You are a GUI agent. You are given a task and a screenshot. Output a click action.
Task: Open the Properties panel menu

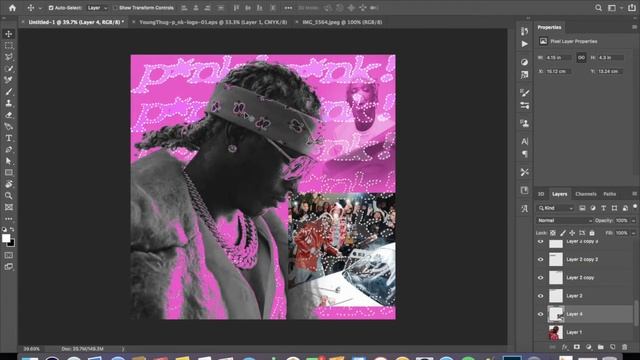click(634, 27)
